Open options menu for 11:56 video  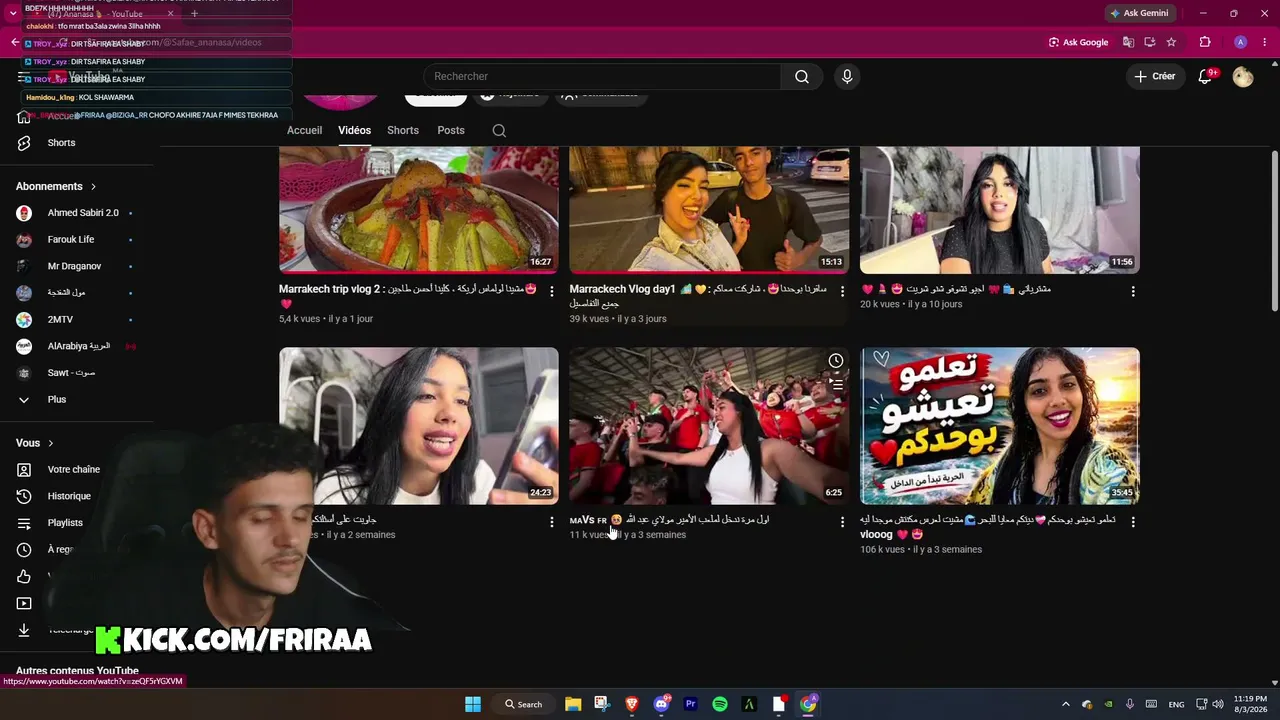tap(1133, 292)
